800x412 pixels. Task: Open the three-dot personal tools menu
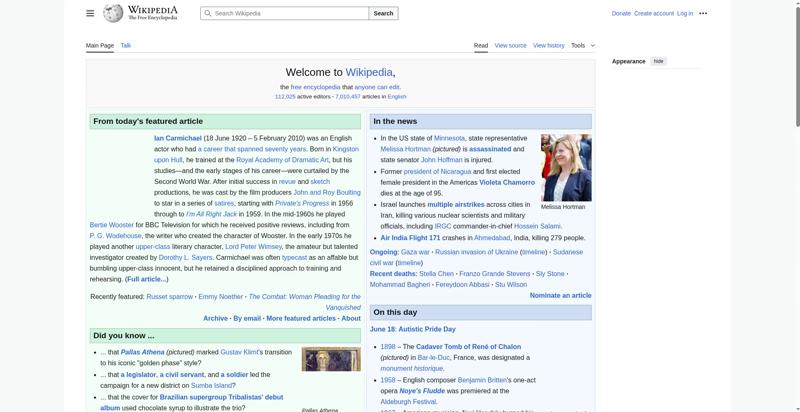[703, 13]
